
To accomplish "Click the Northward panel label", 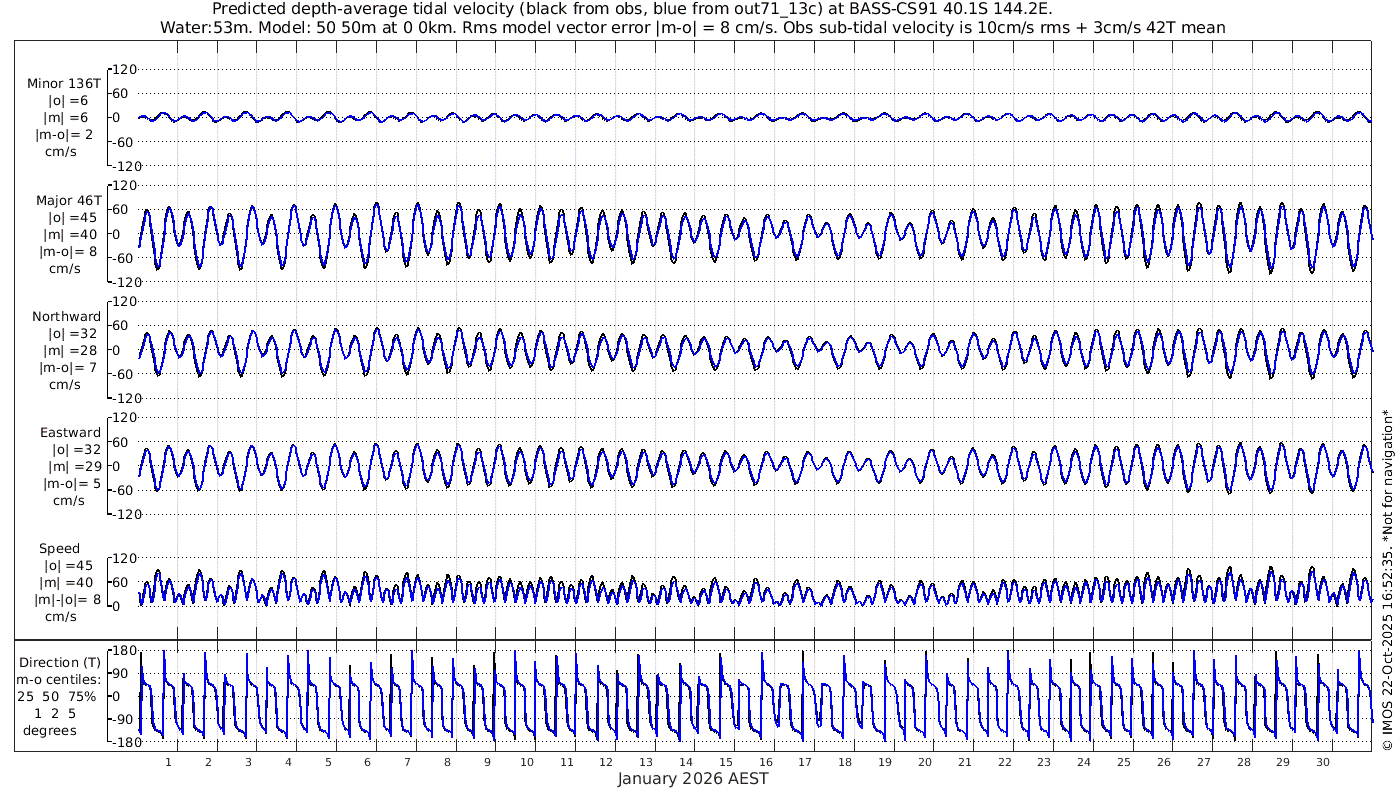I will pos(66,316).
